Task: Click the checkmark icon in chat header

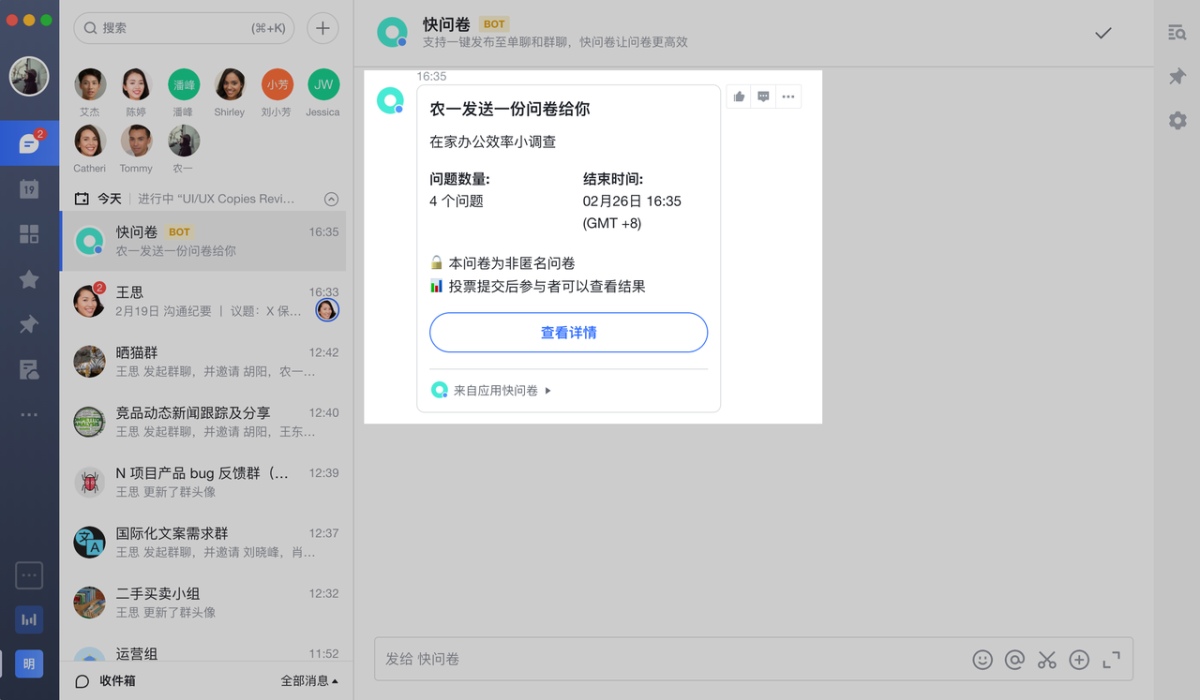Action: pyautogui.click(x=1103, y=33)
